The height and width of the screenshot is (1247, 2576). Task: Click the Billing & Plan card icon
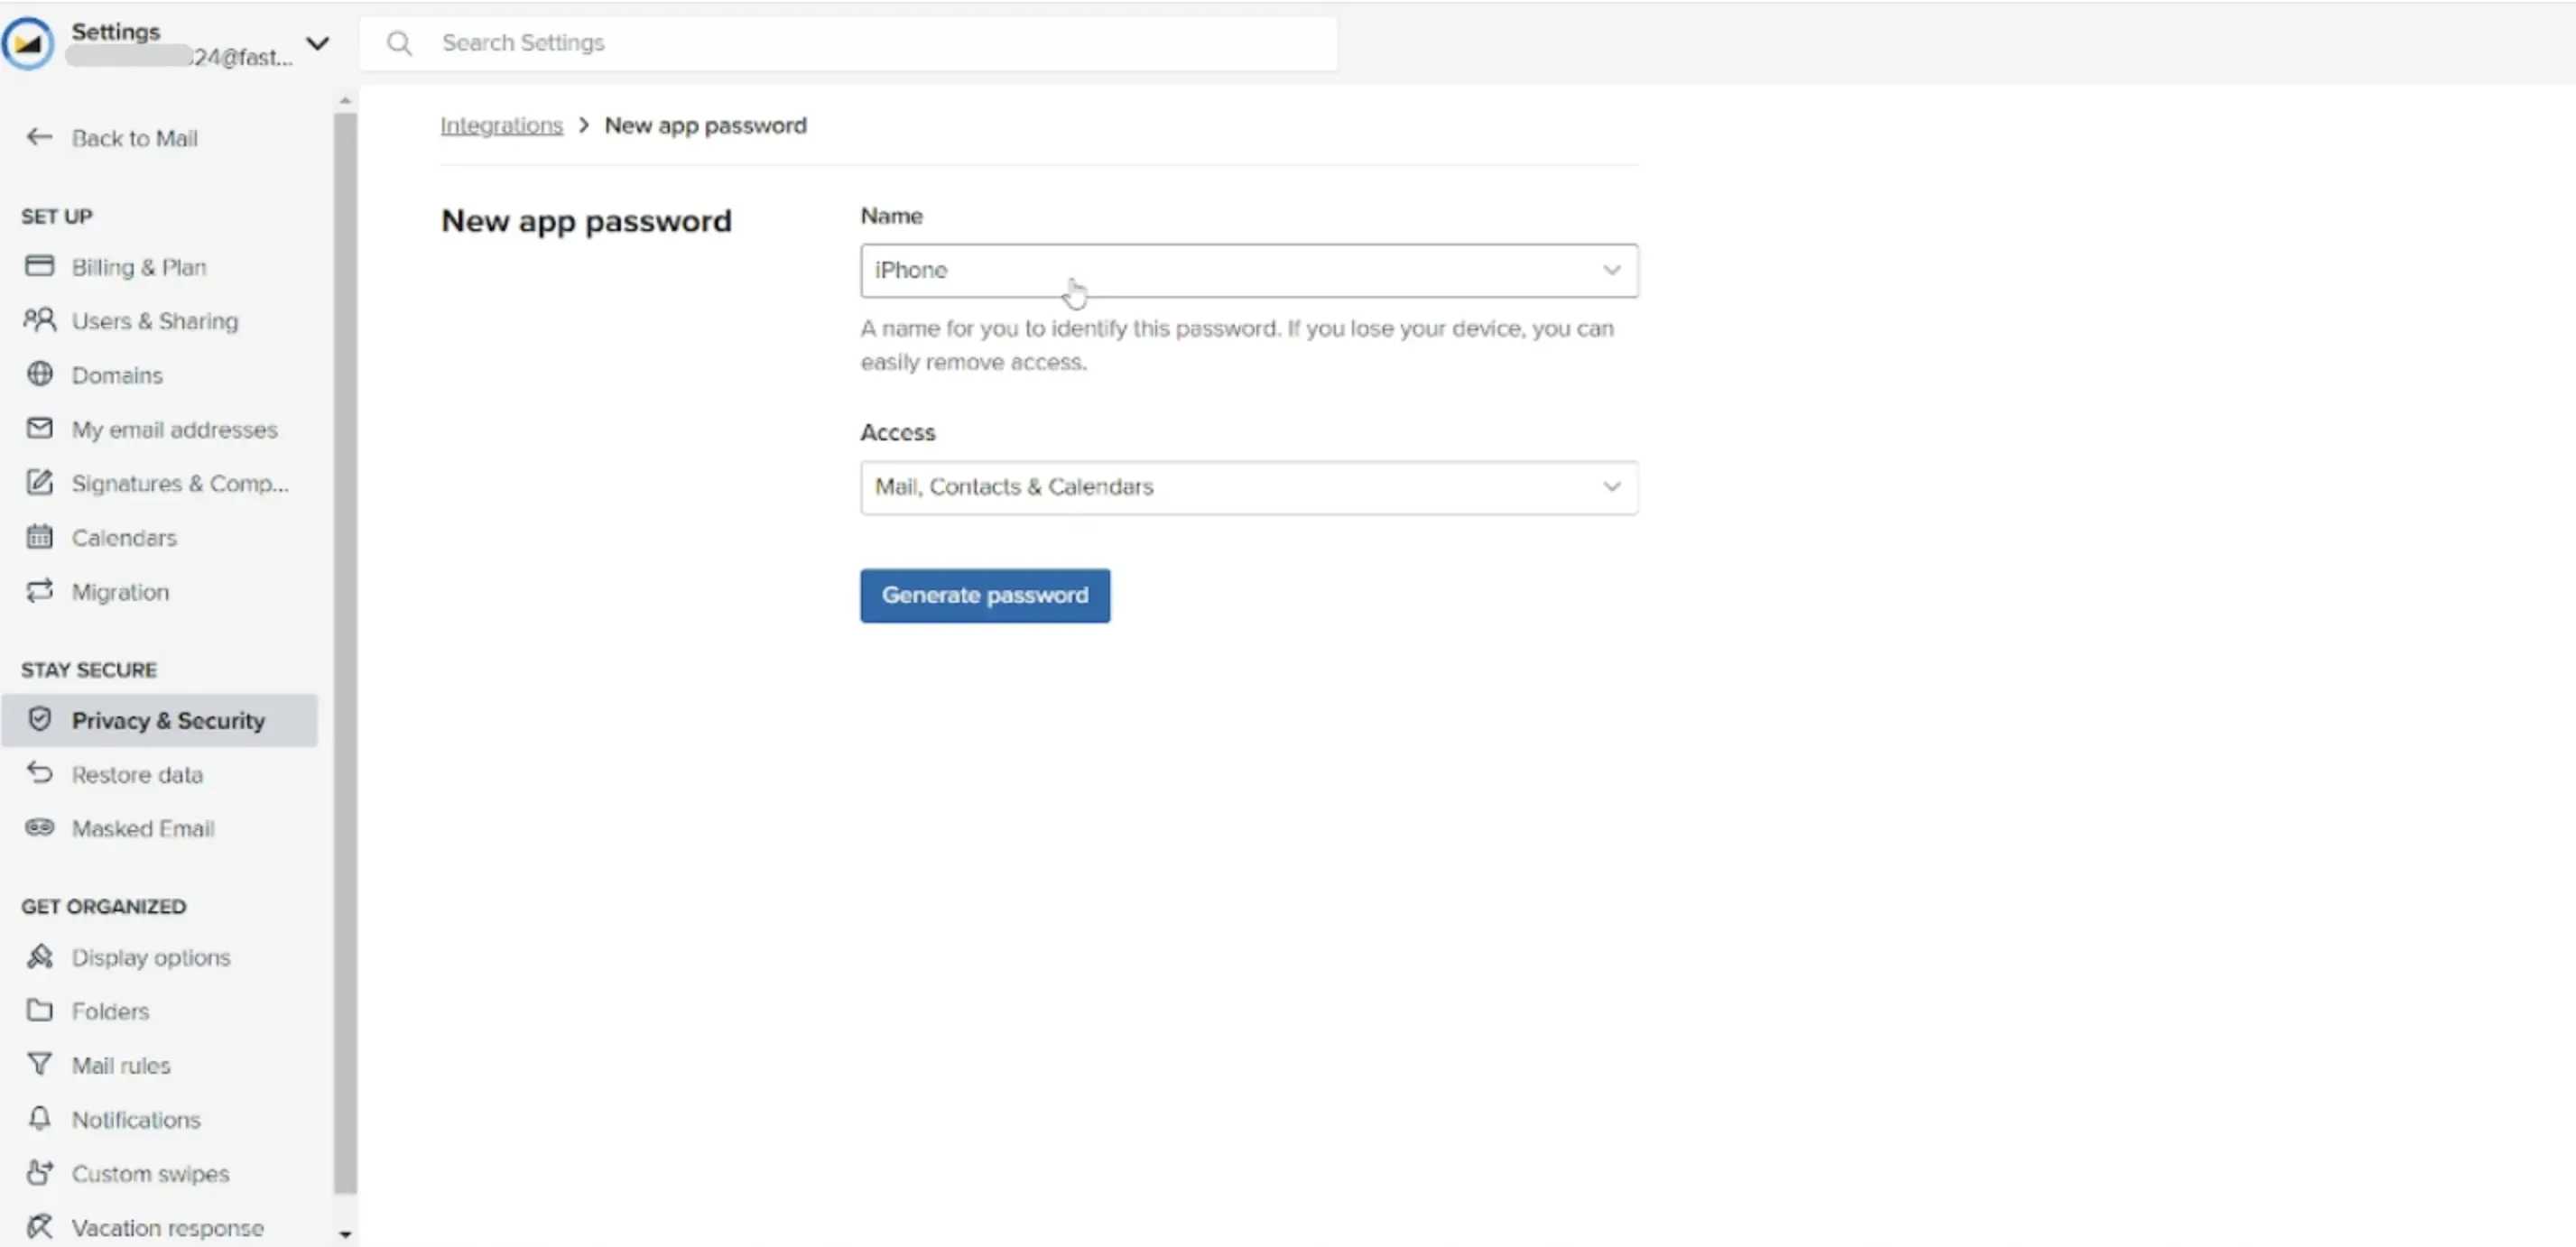pyautogui.click(x=39, y=266)
